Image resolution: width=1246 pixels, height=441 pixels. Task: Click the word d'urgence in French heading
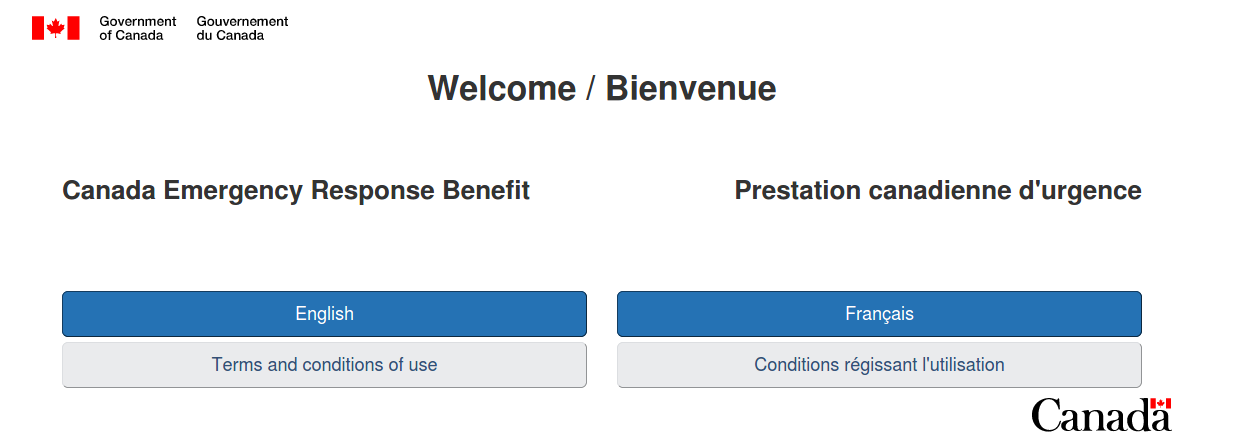point(1083,190)
